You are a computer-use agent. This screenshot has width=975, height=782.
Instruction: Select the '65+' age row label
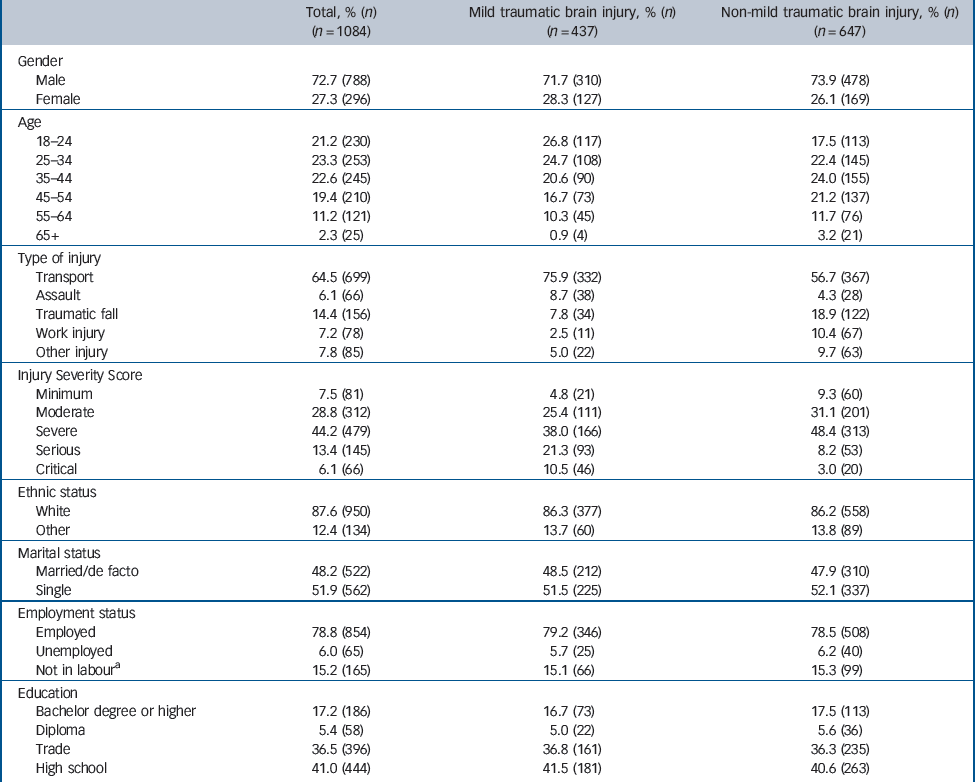[48, 237]
